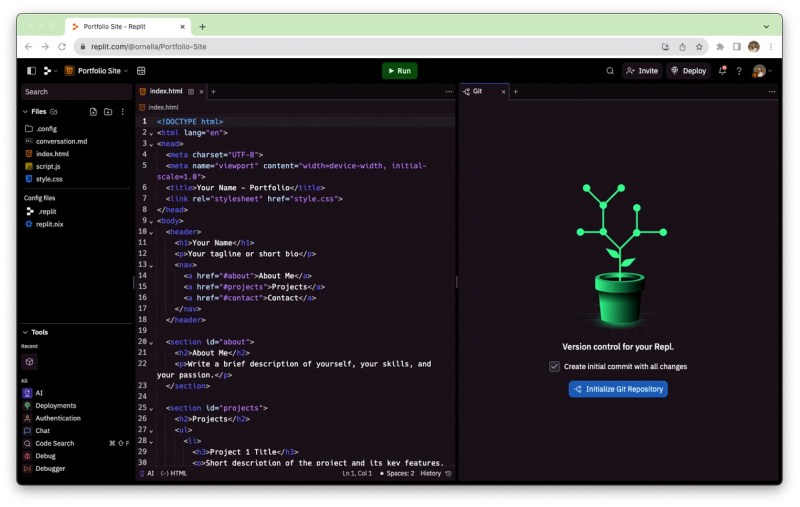This screenshot has width=800, height=507.
Task: Click the AI button in status bar
Action: 147,473
